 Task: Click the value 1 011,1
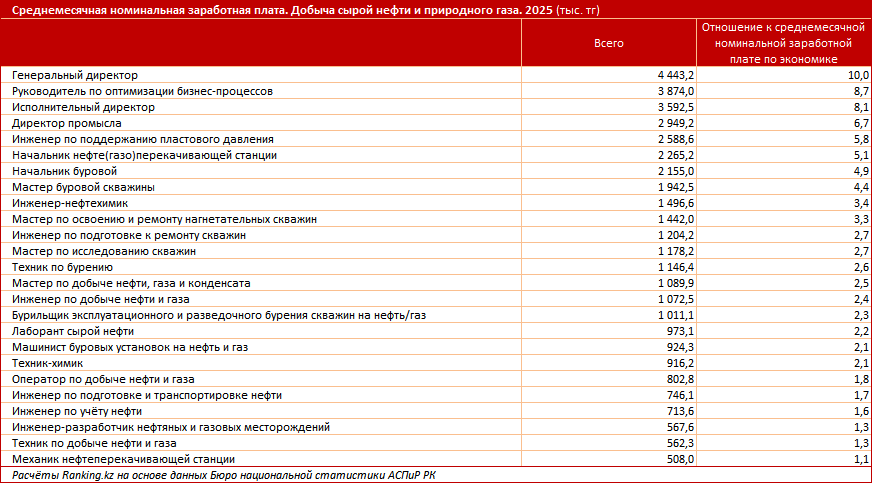click(x=676, y=315)
